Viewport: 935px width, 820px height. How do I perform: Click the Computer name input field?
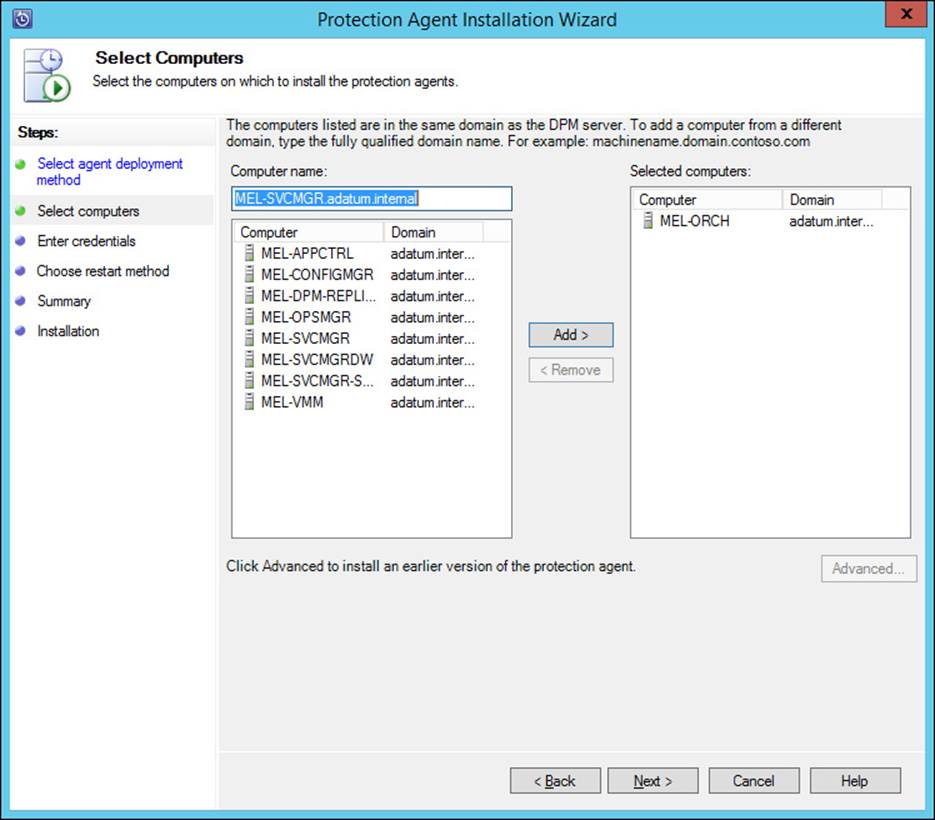pyautogui.click(x=371, y=199)
